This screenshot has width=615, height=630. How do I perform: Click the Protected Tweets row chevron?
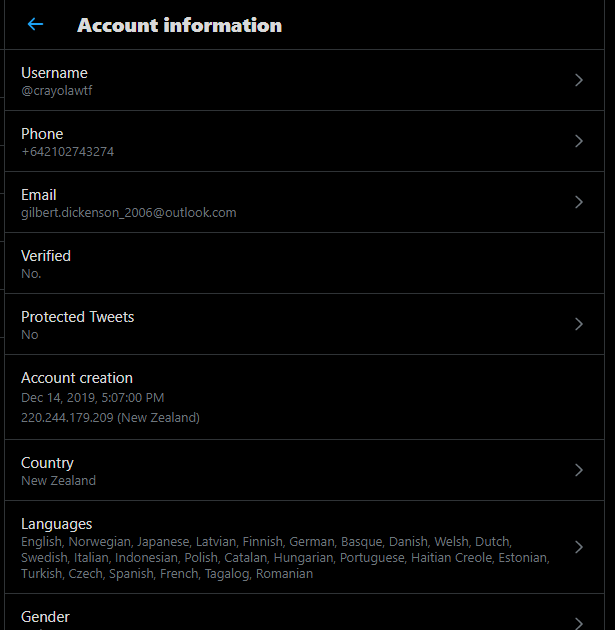tap(579, 324)
